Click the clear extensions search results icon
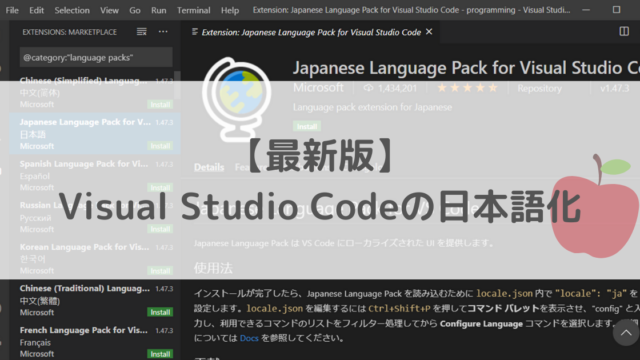 pos(142,32)
